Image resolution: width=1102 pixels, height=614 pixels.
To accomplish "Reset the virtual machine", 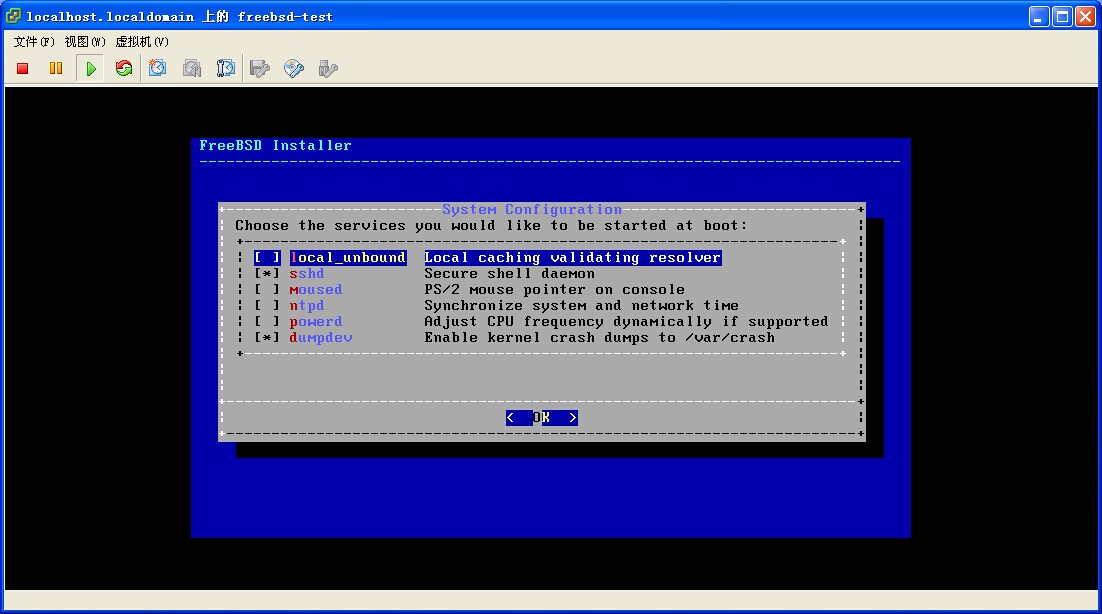I will (124, 68).
